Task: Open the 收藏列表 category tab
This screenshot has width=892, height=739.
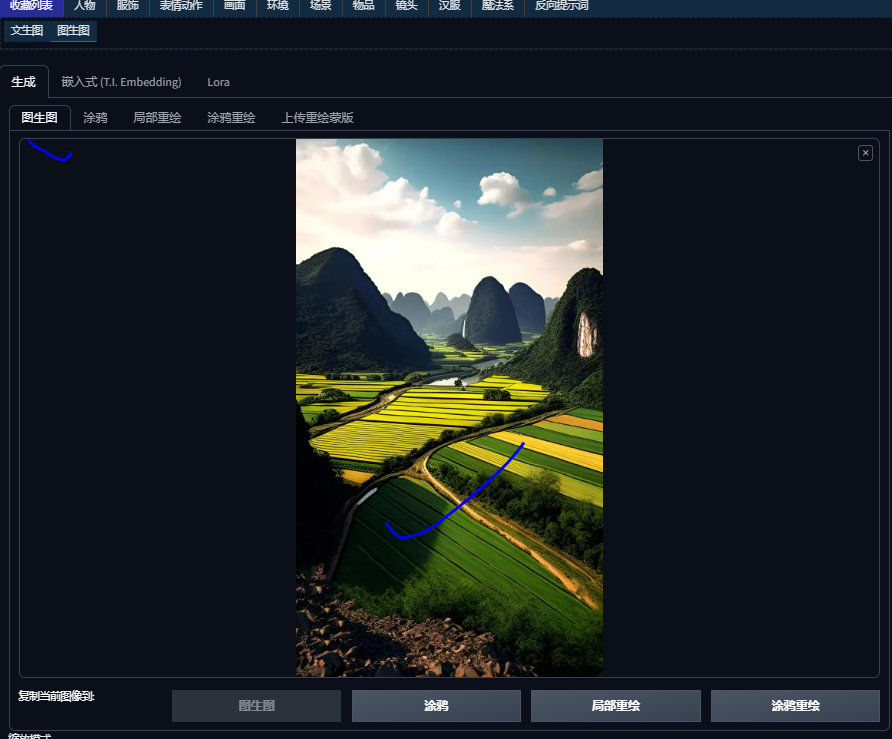Action: click(x=31, y=6)
